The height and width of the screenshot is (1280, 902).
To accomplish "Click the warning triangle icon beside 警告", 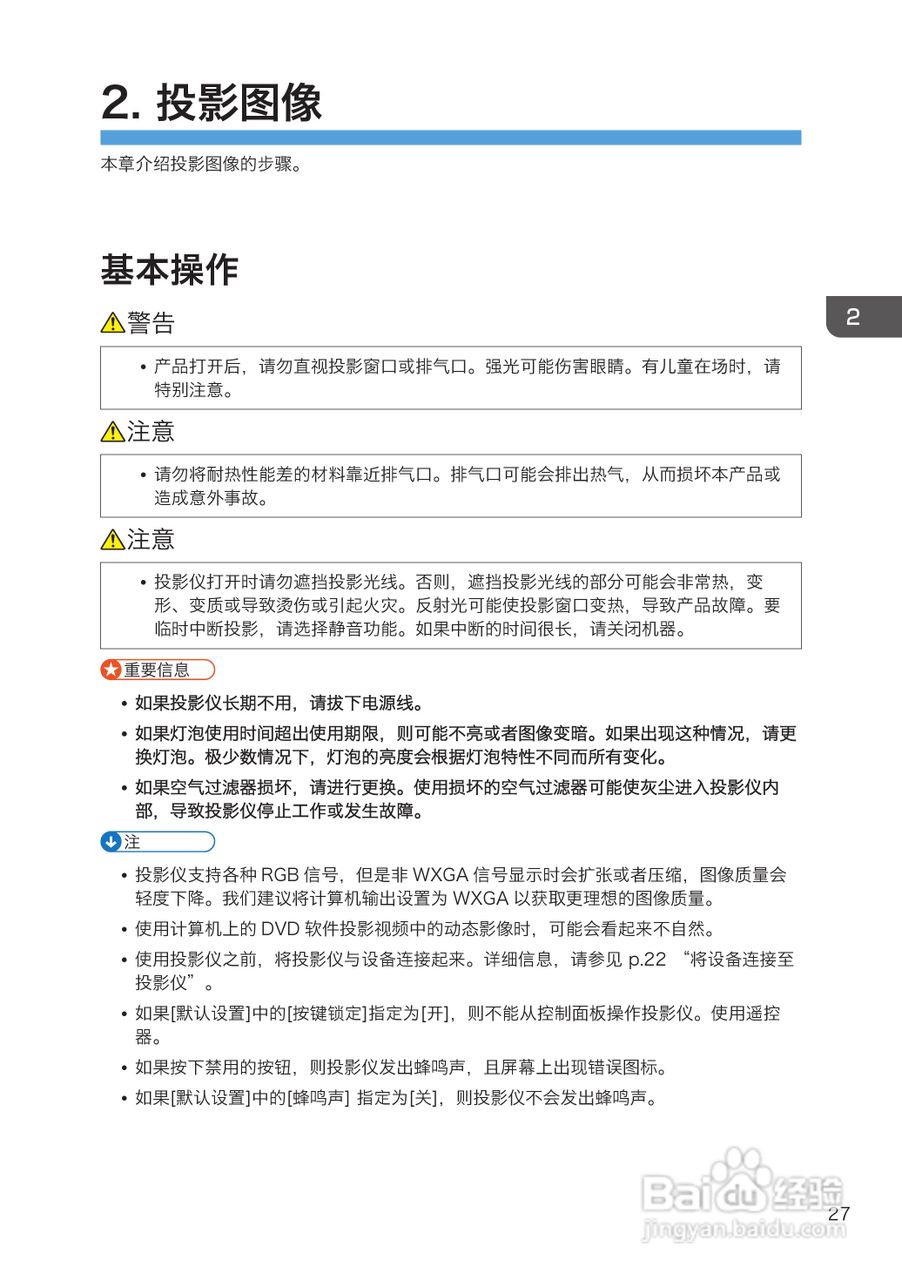I will tap(112, 323).
